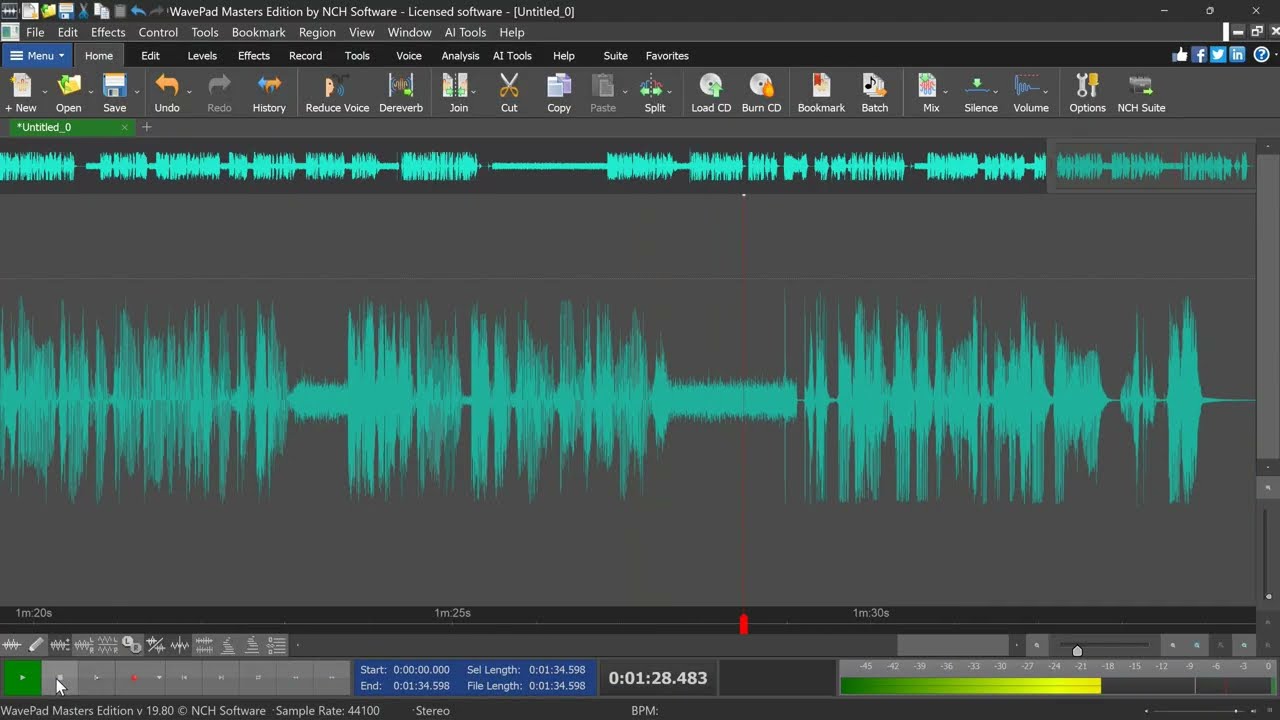Launch the Batch converter

[874, 93]
